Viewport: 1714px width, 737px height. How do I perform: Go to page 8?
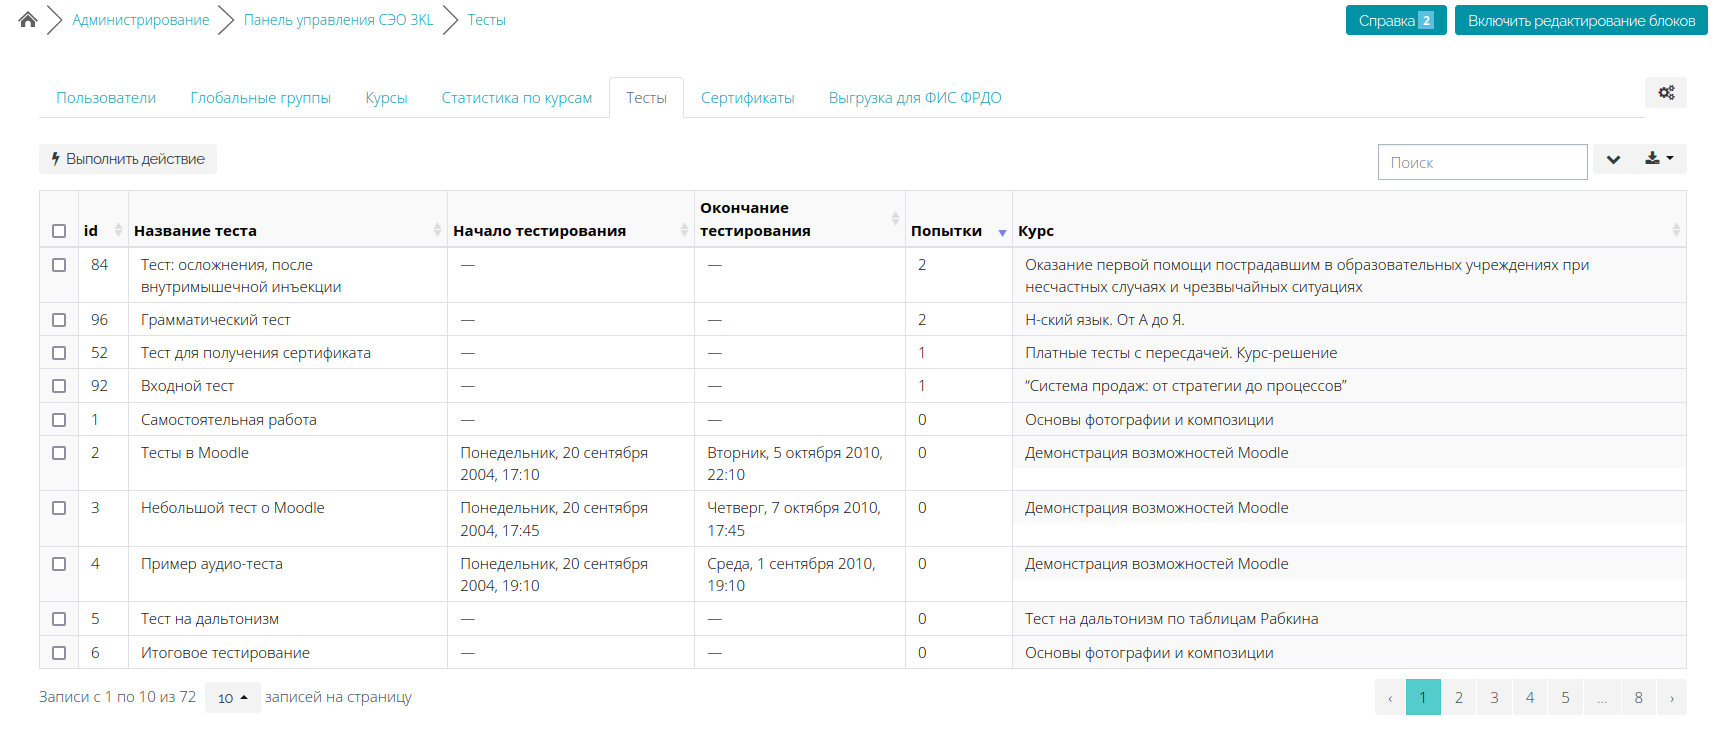(x=1638, y=697)
